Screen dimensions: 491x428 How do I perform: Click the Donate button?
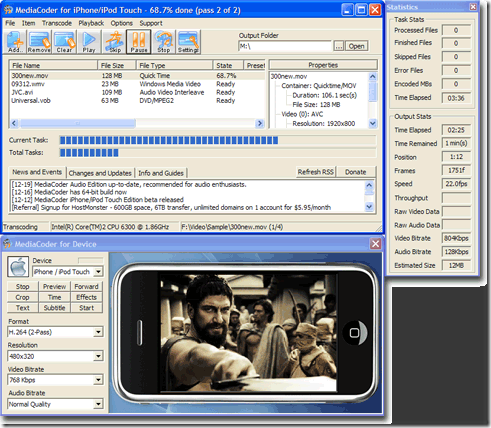pyautogui.click(x=355, y=172)
